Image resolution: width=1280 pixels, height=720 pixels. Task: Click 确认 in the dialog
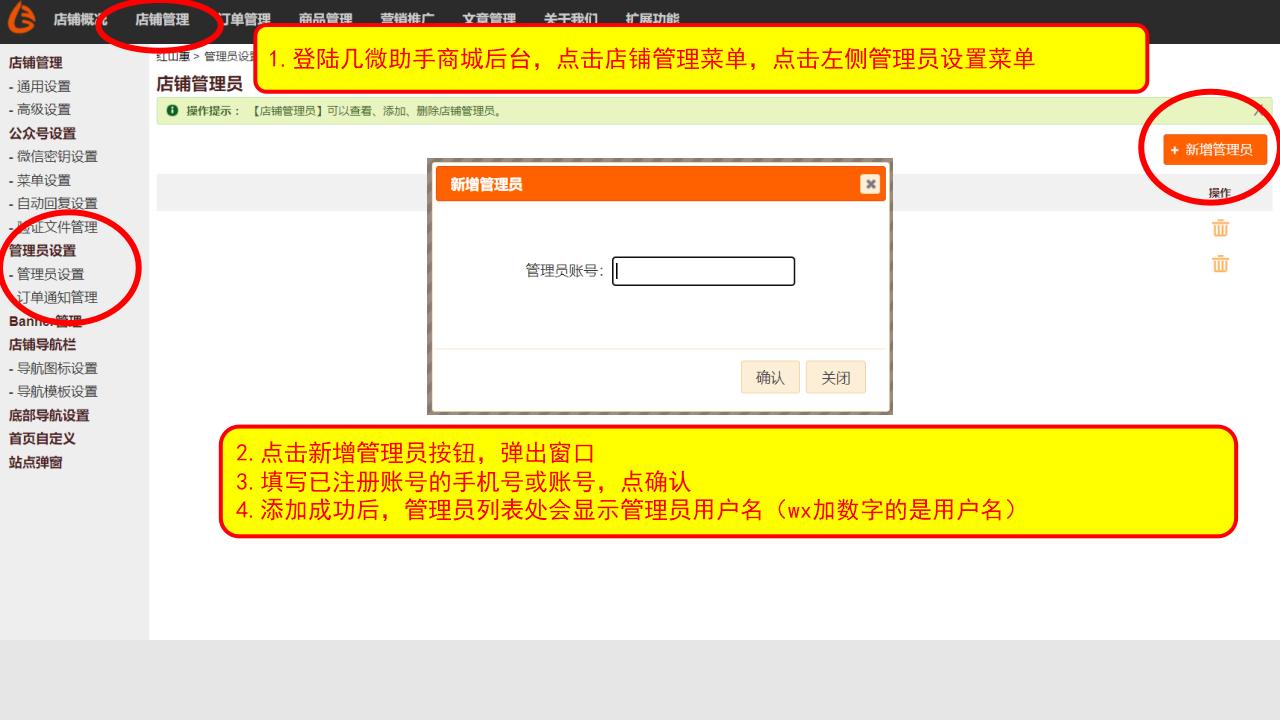770,378
